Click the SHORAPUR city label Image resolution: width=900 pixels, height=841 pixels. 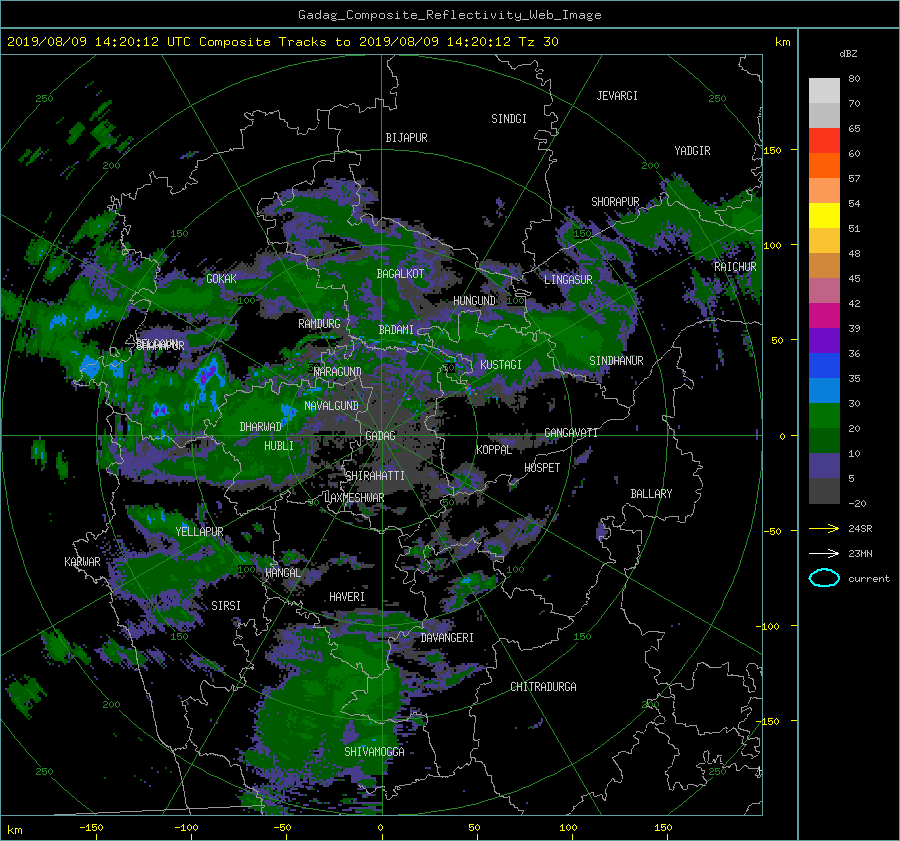(615, 202)
